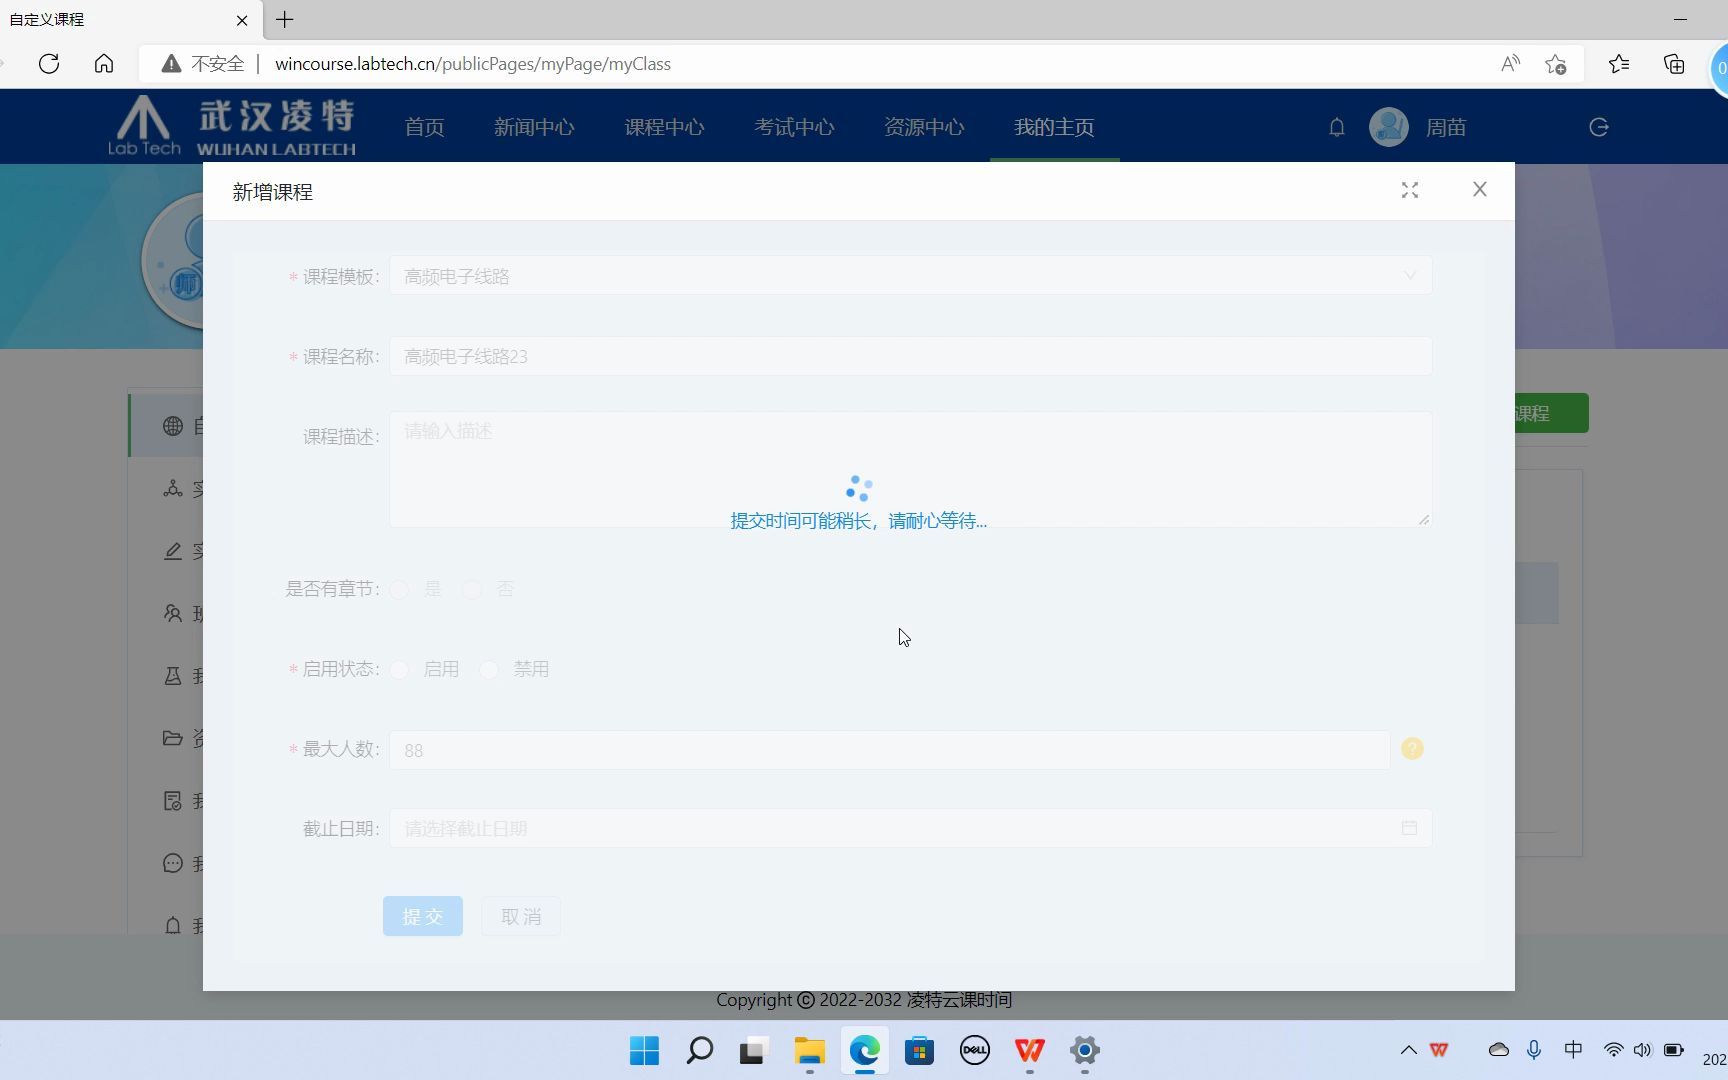1728x1080 pixels.
Task: Click the 截止日期 date field
Action: pyautogui.click(x=910, y=828)
